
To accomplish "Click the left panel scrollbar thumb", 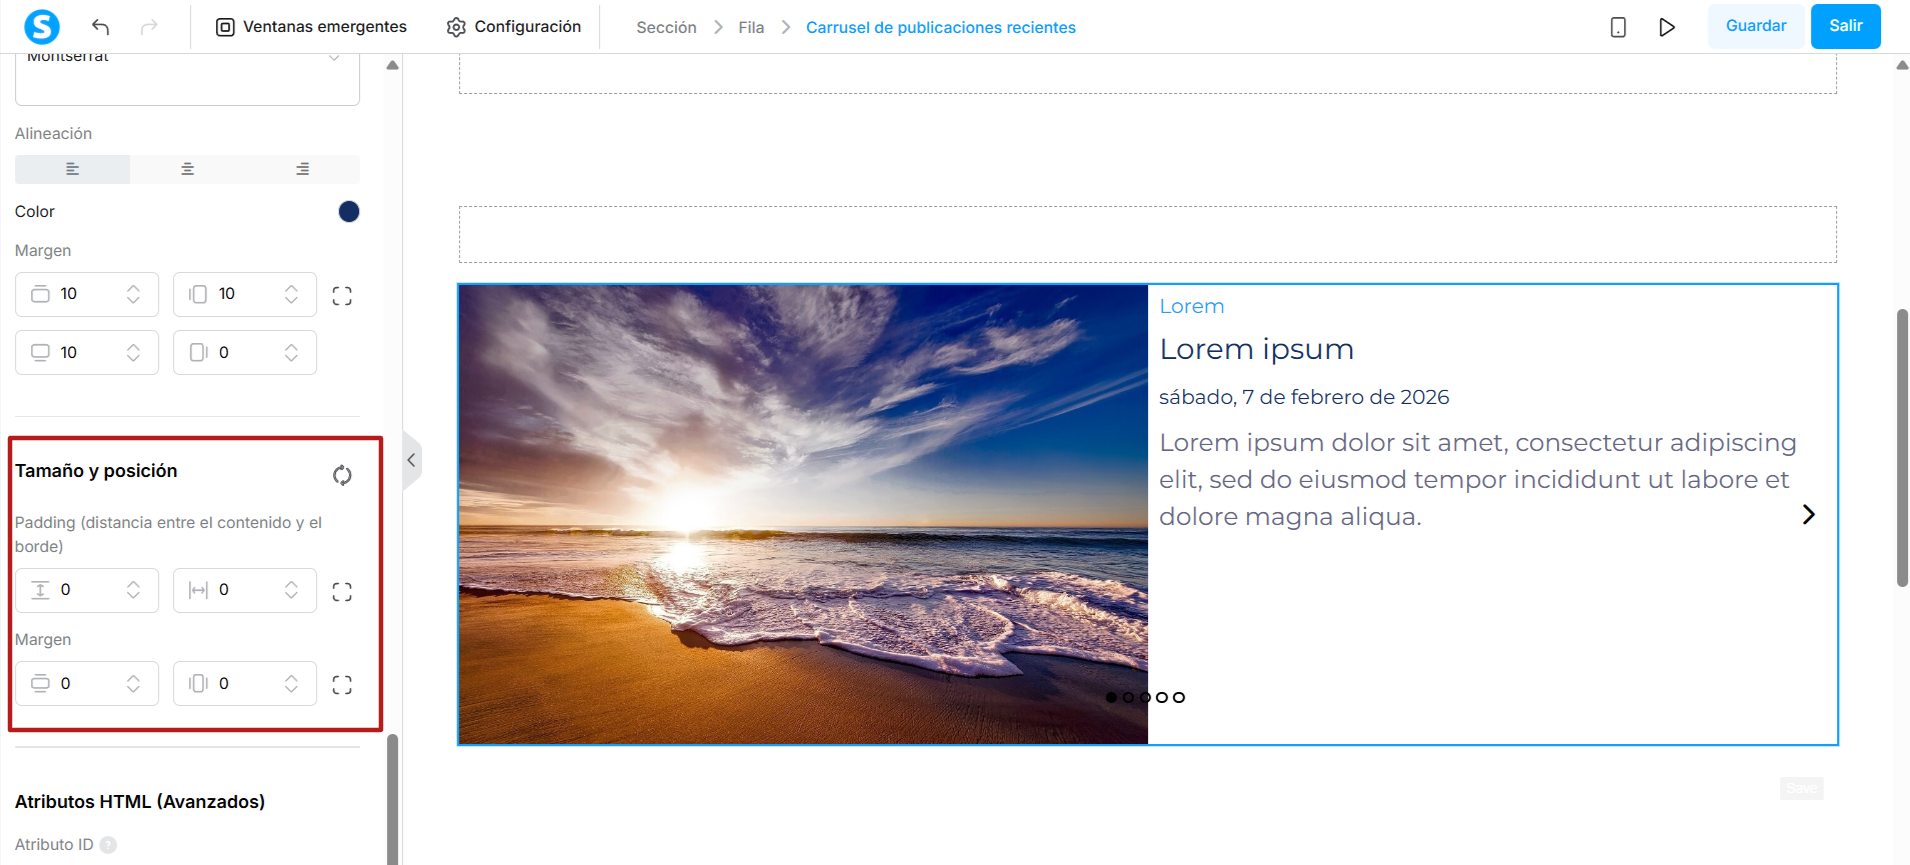I will [x=393, y=798].
